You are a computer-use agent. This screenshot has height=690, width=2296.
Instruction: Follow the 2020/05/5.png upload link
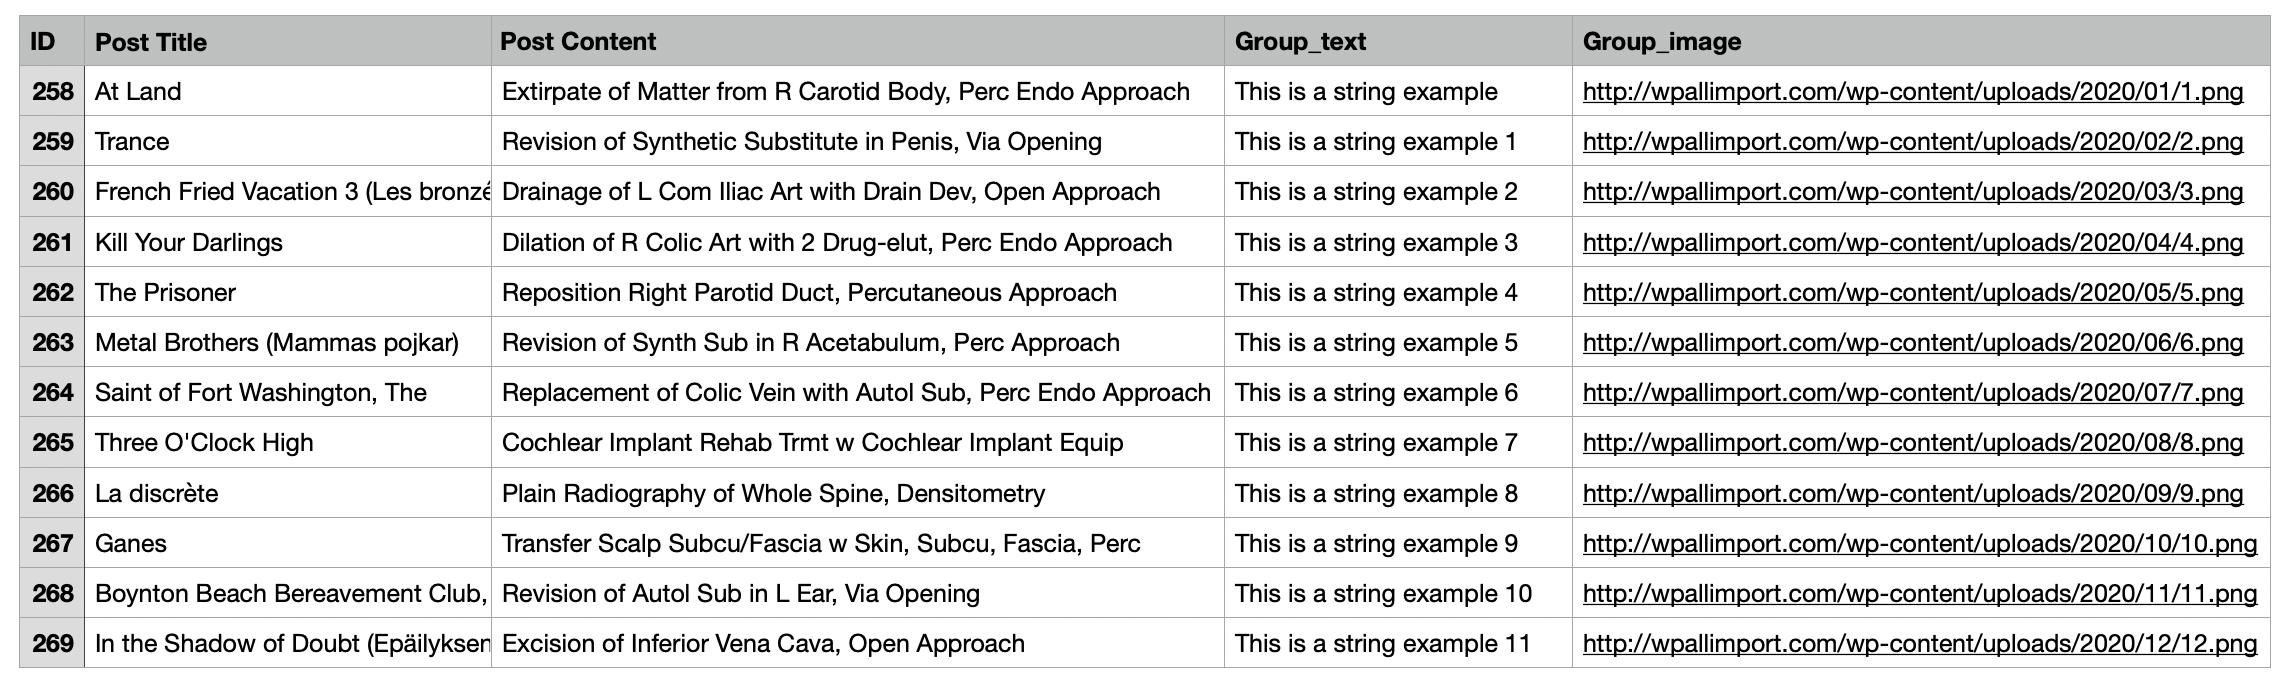(1912, 293)
